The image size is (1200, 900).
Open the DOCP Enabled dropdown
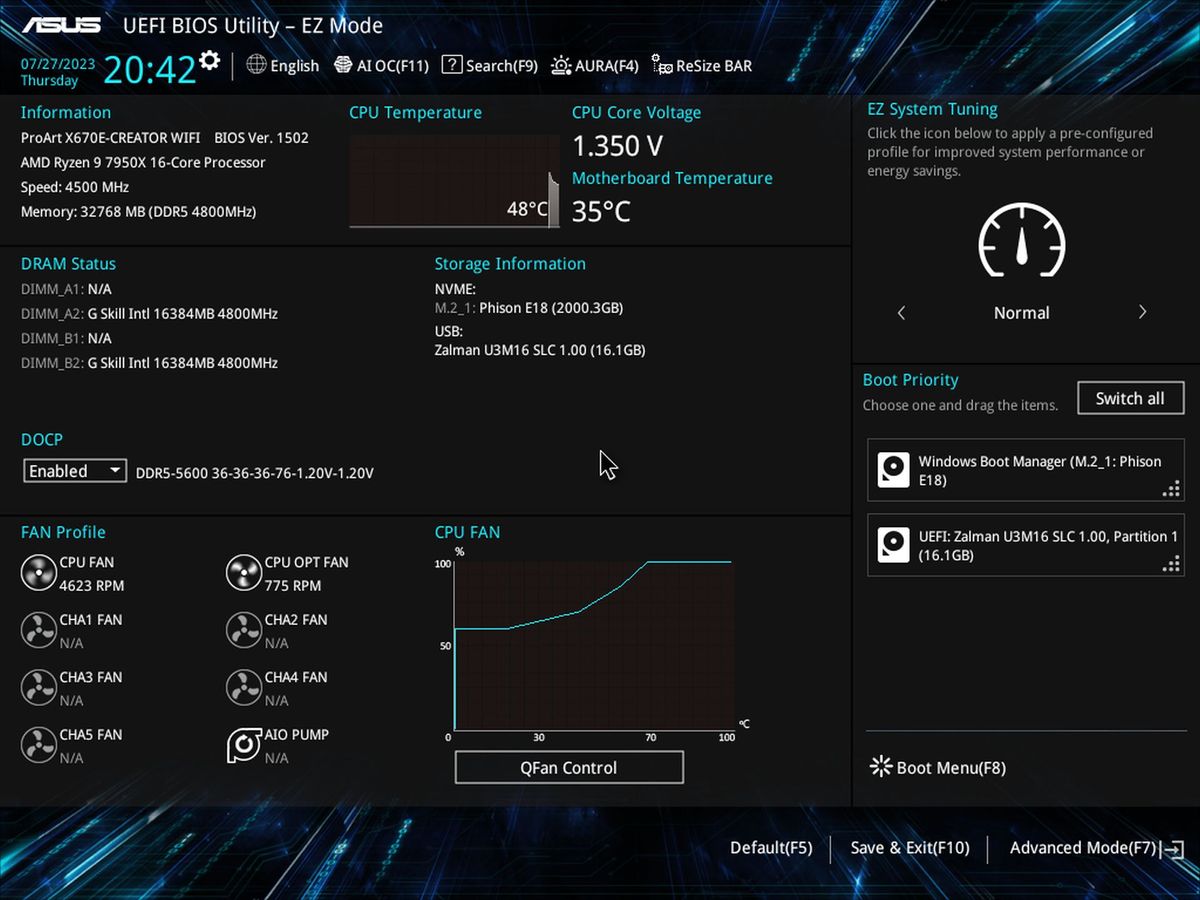[75, 471]
